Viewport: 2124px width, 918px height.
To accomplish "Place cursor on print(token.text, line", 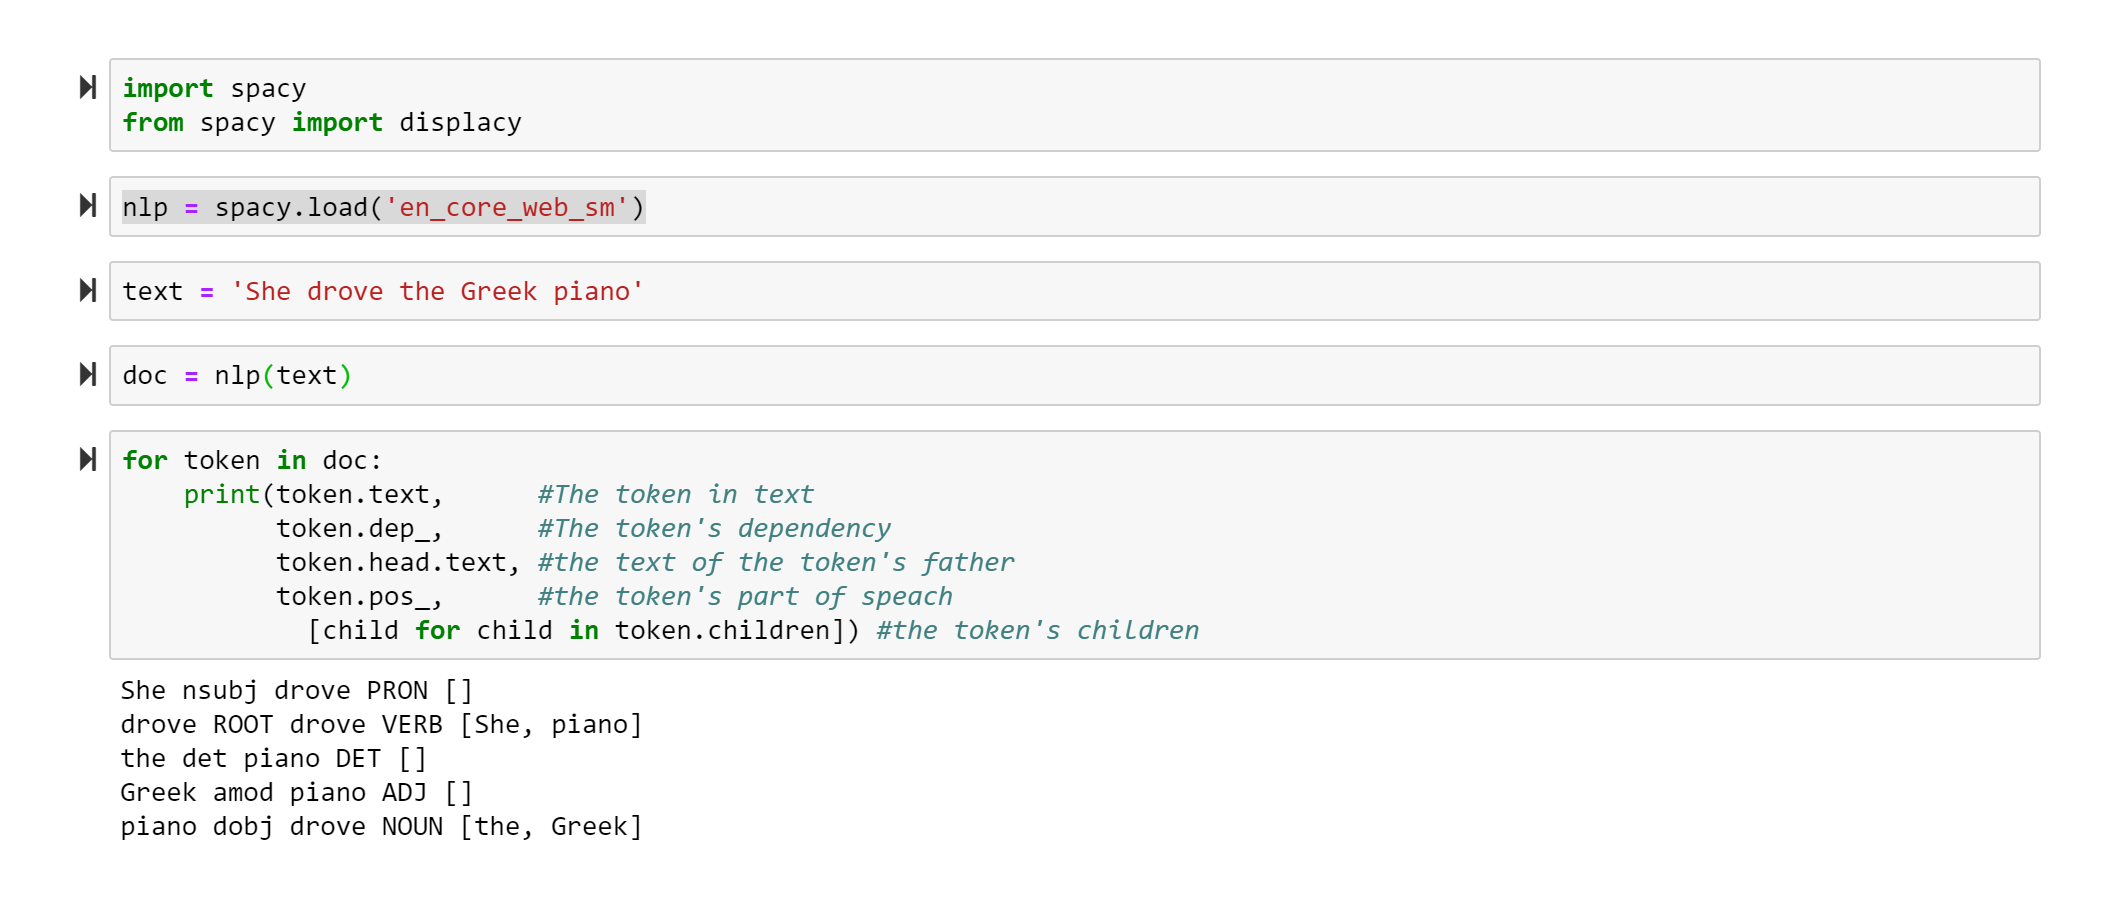I will point(313,495).
